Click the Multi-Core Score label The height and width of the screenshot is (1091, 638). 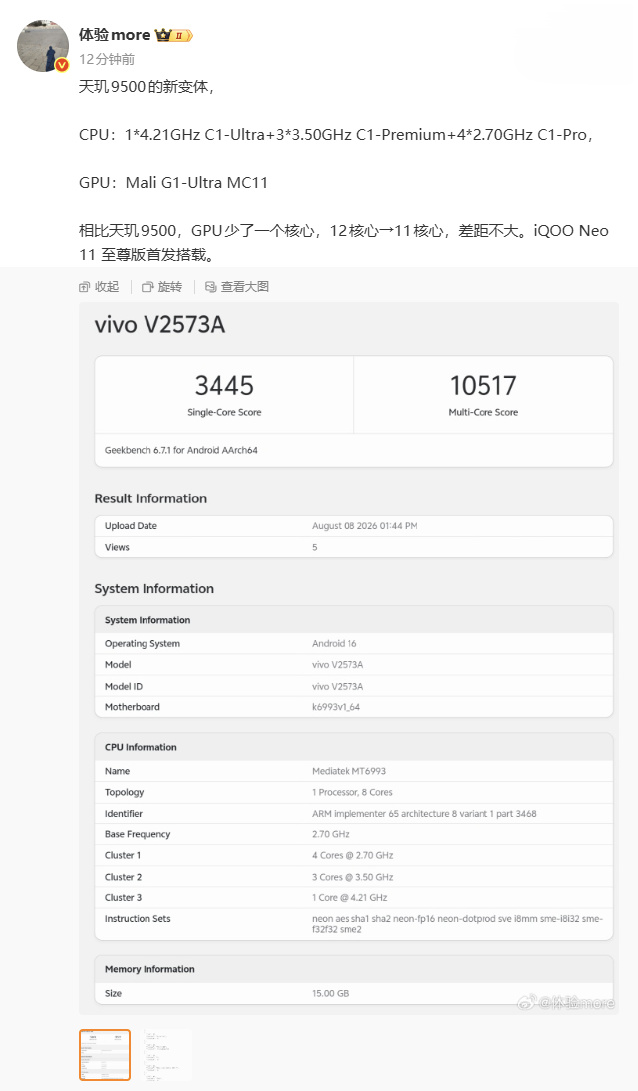(483, 413)
